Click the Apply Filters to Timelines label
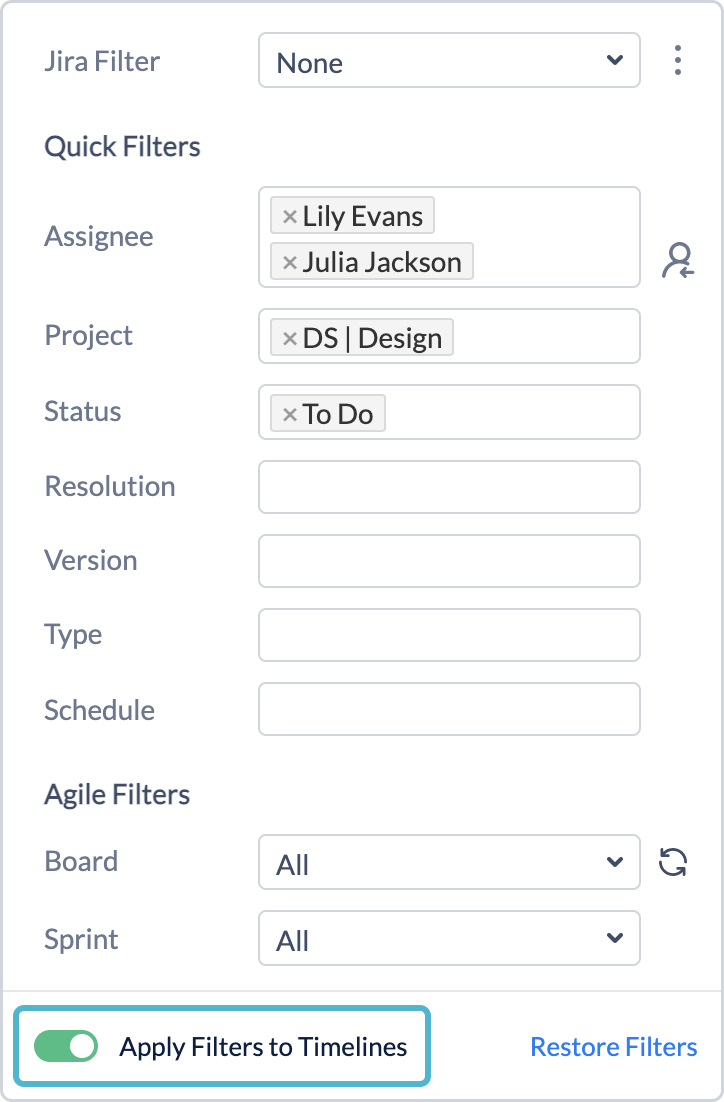Image resolution: width=724 pixels, height=1102 pixels. [263, 1047]
